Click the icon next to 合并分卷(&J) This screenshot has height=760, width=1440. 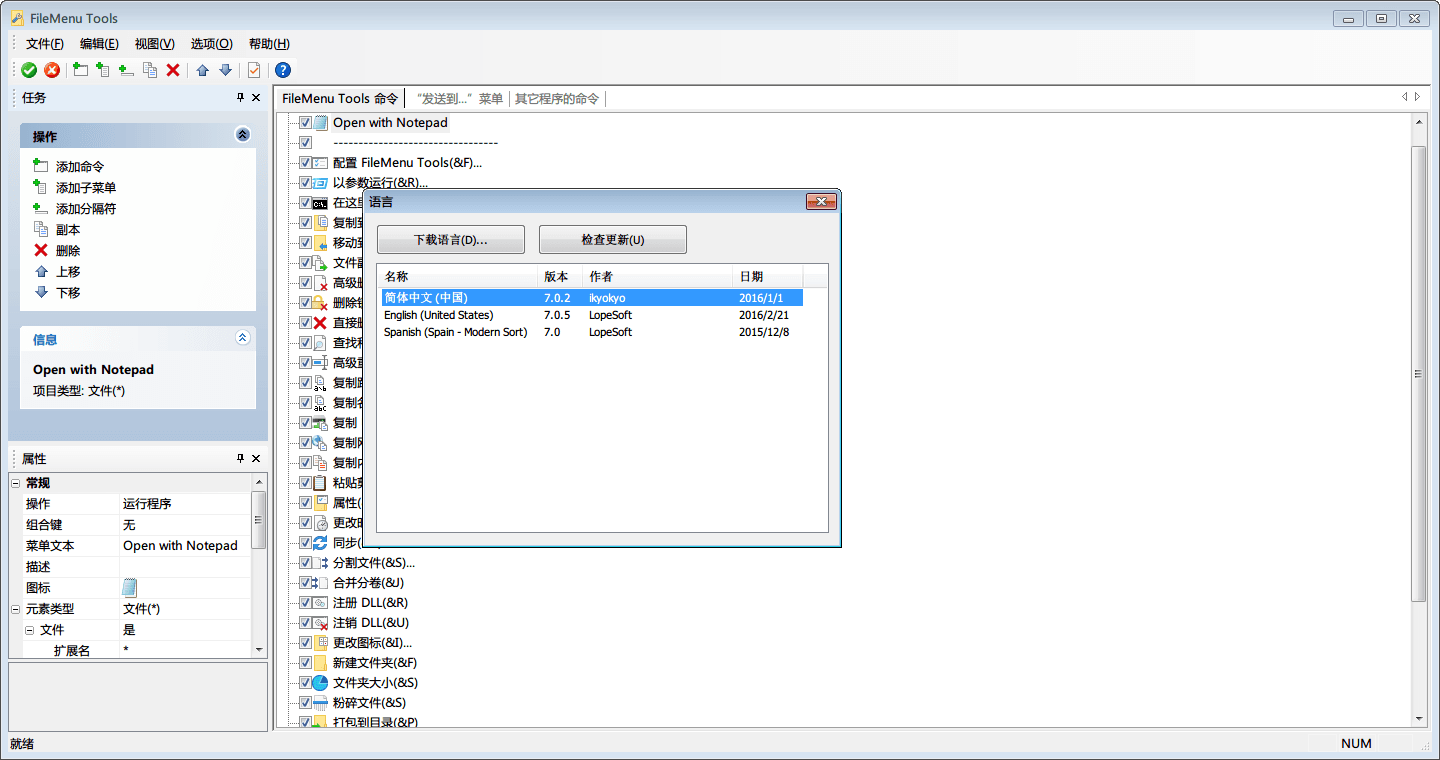tap(321, 583)
